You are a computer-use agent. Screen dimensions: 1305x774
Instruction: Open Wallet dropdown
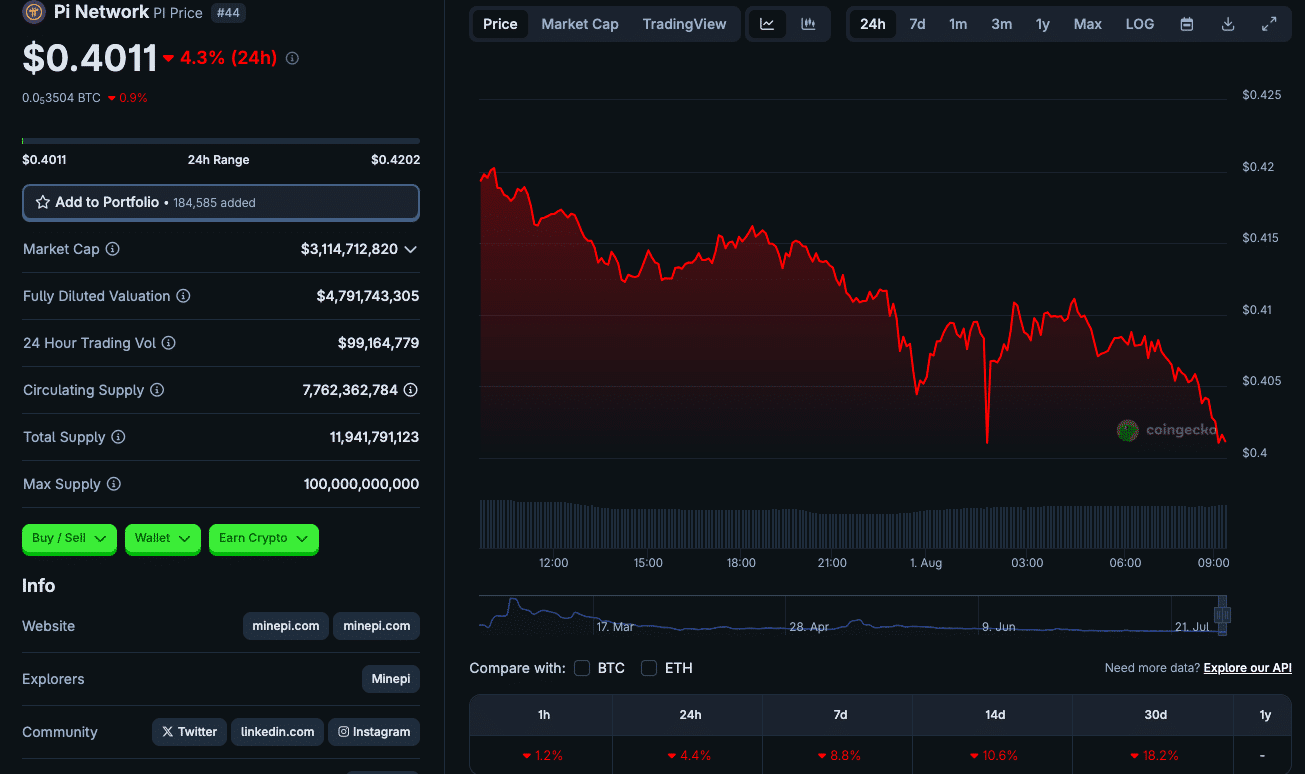(163, 538)
